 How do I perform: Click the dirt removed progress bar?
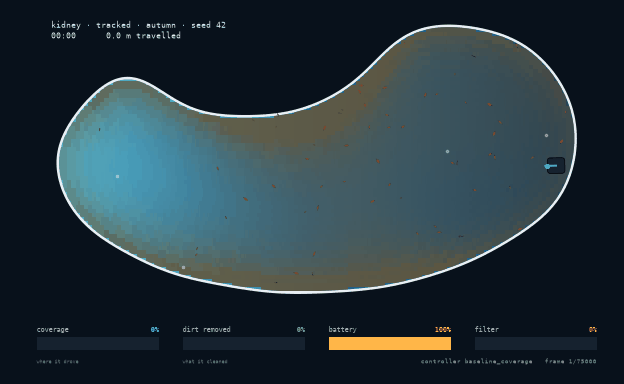coord(244,343)
